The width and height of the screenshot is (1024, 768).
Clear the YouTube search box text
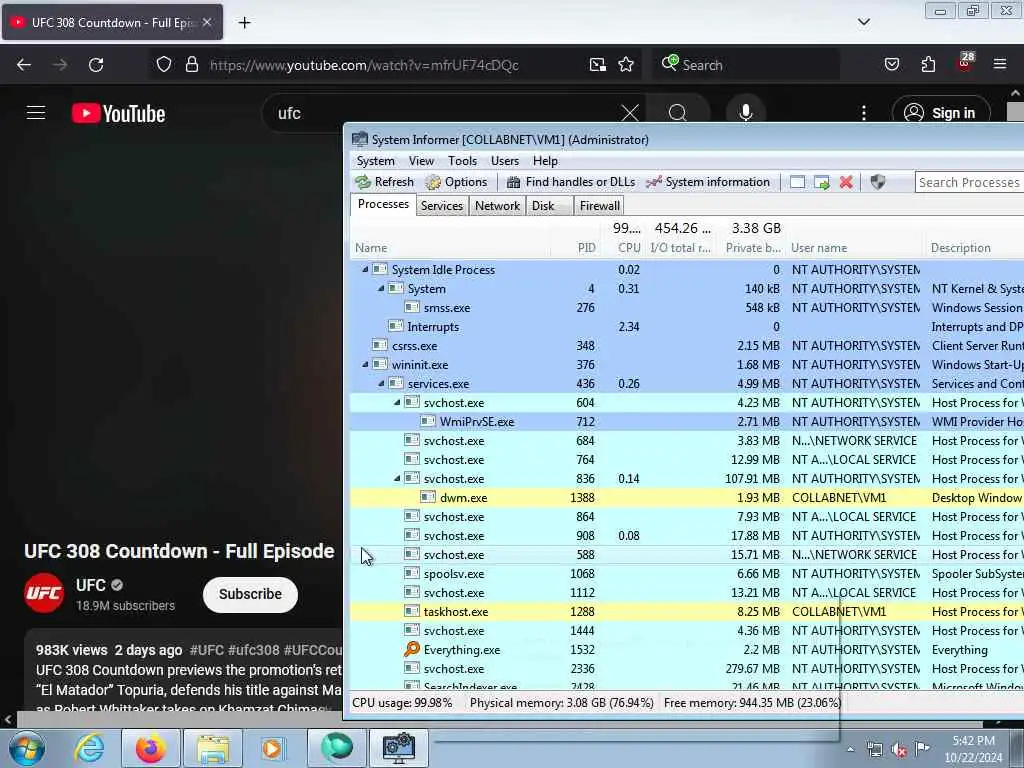(630, 114)
